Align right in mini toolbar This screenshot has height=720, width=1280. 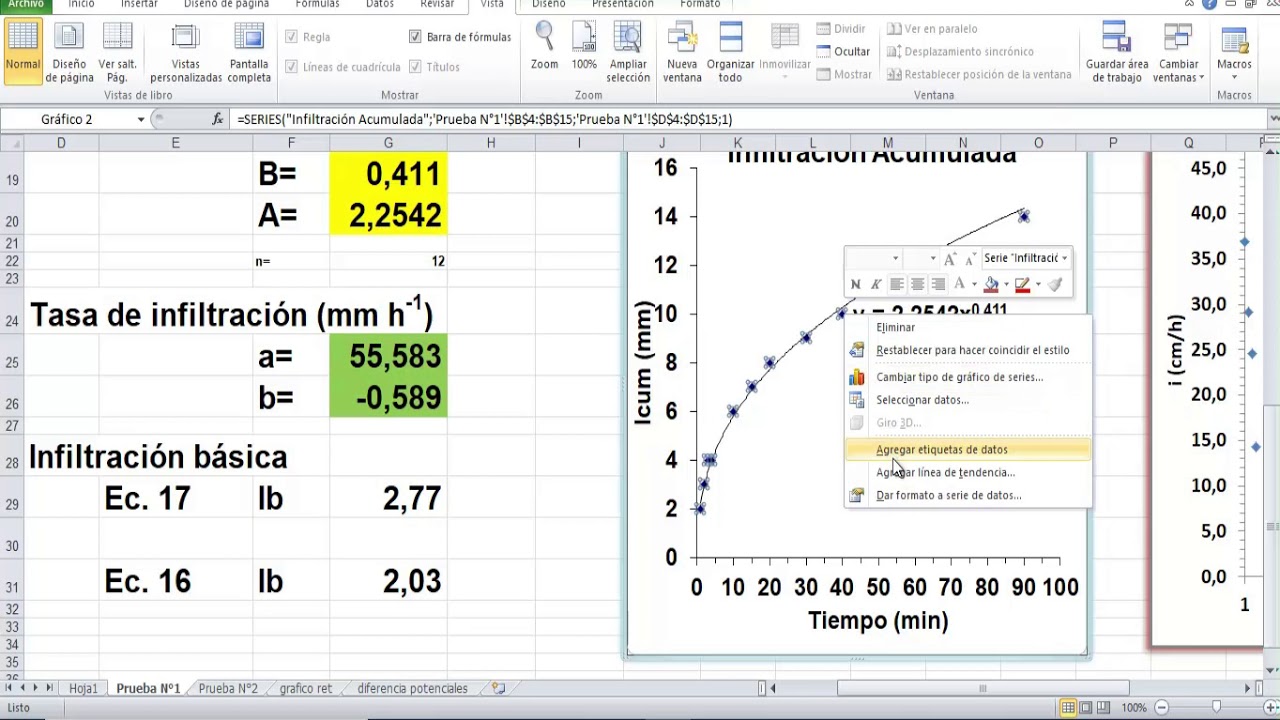point(938,285)
